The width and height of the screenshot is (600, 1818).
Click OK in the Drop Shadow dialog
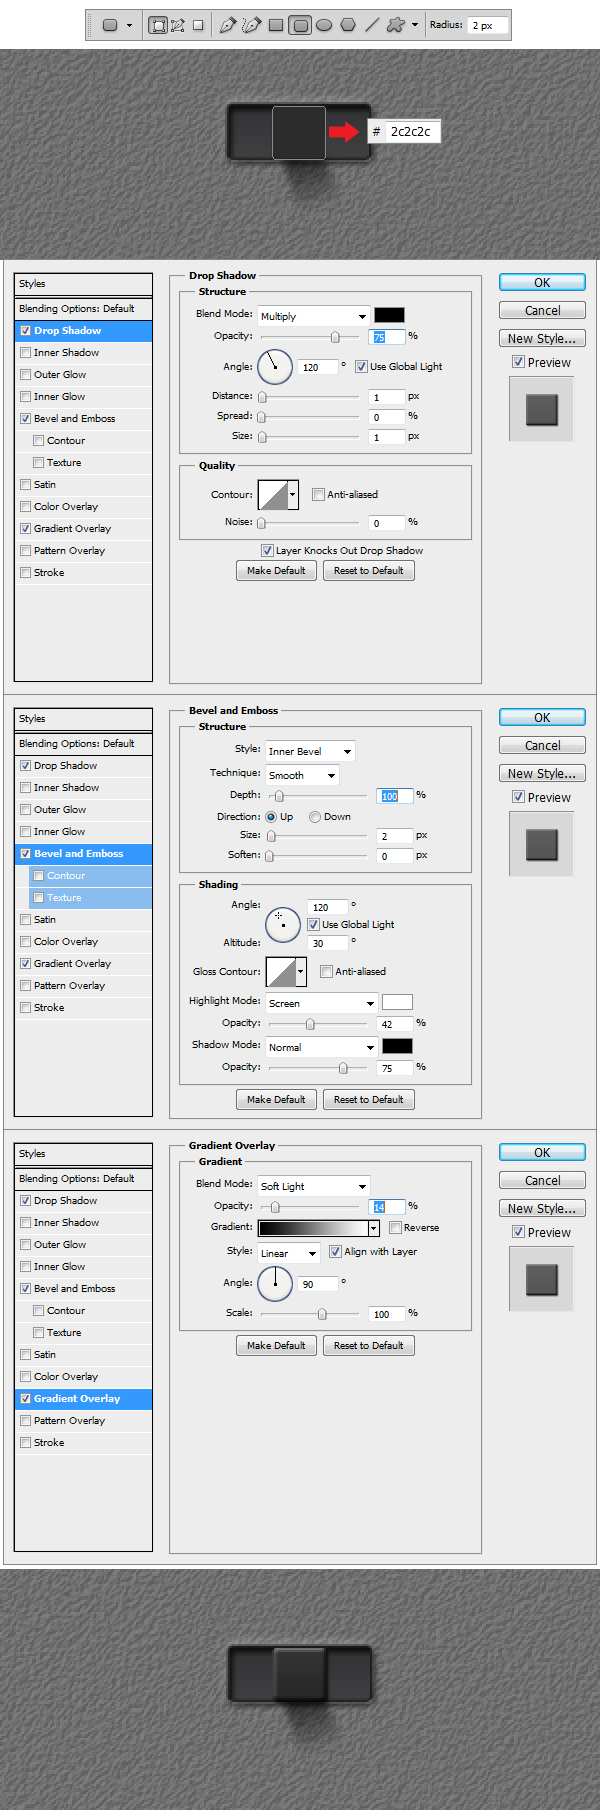(542, 283)
